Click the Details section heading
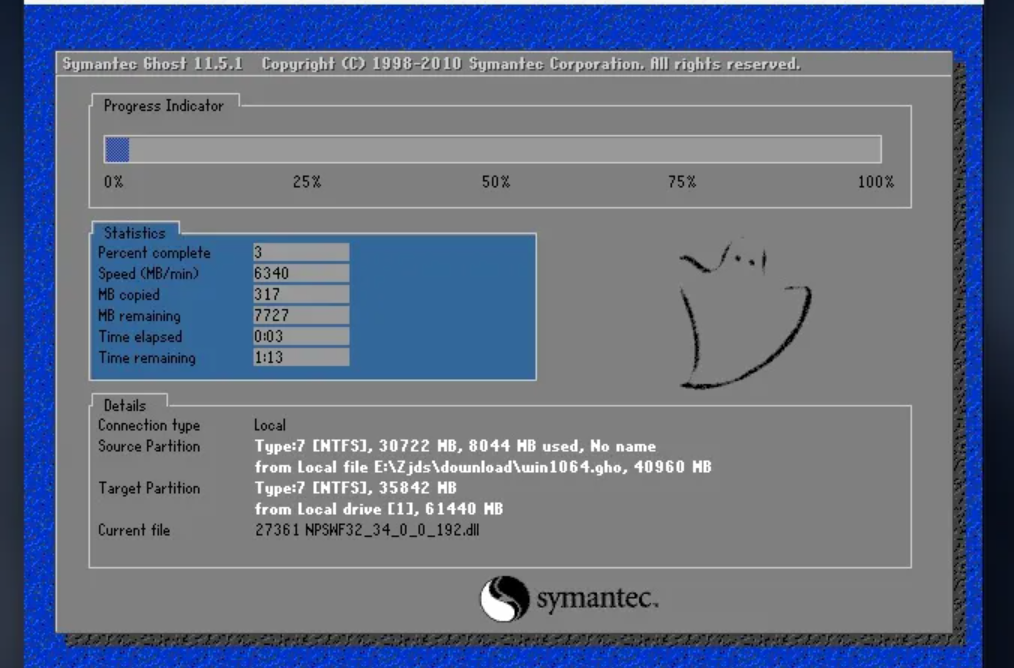The image size is (1014, 668). [125, 406]
